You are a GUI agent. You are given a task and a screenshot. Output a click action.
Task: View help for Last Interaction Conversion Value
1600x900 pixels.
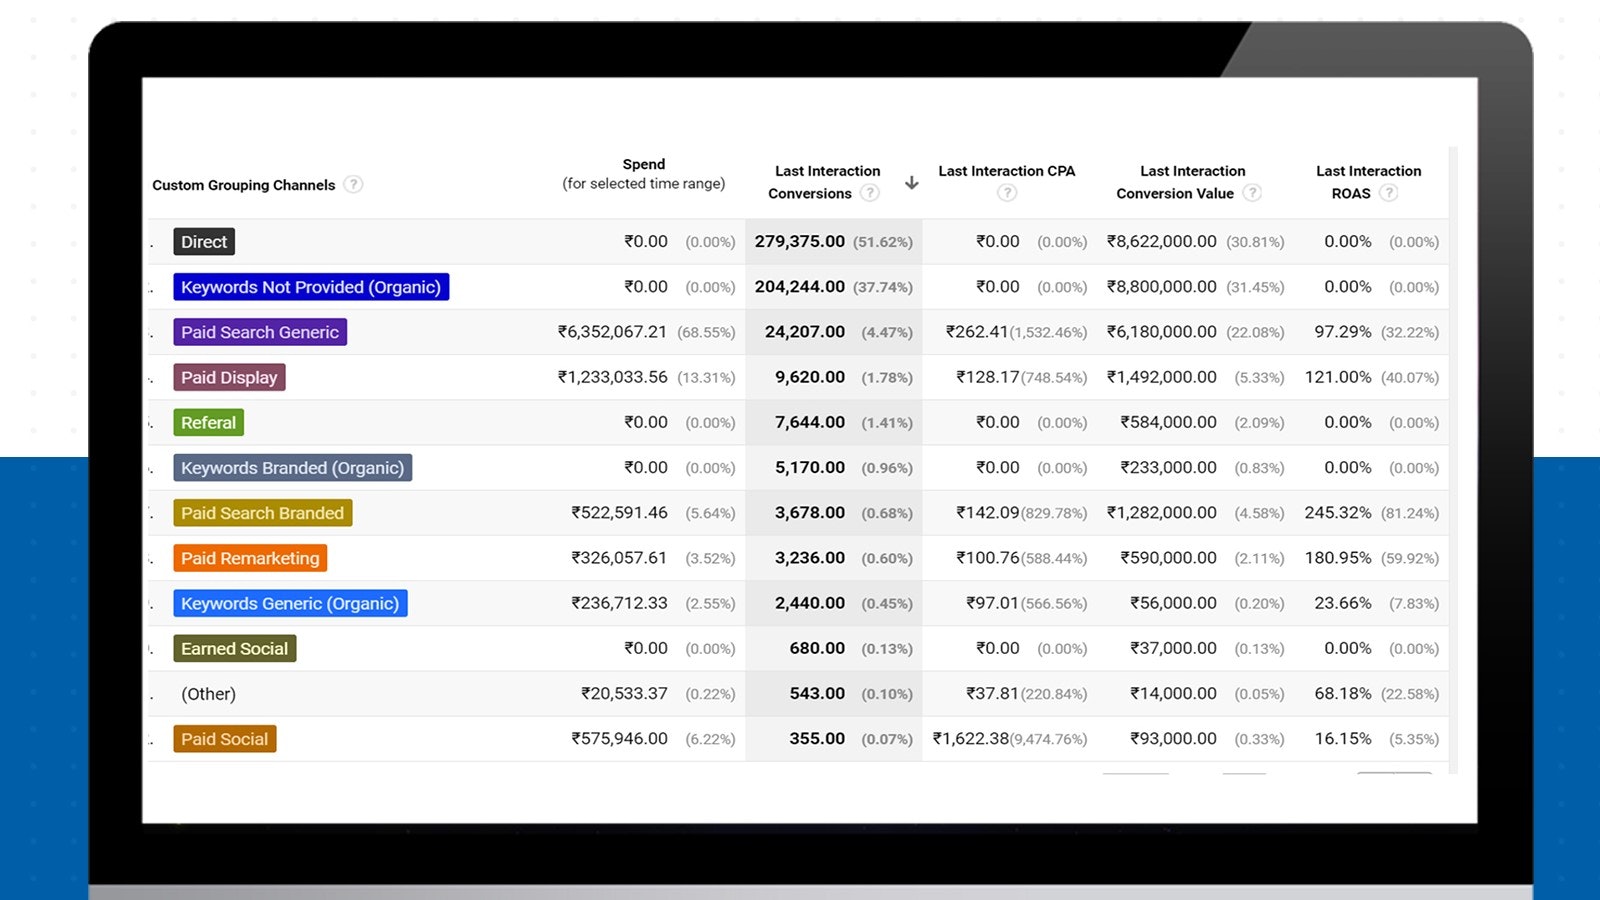pos(1252,193)
